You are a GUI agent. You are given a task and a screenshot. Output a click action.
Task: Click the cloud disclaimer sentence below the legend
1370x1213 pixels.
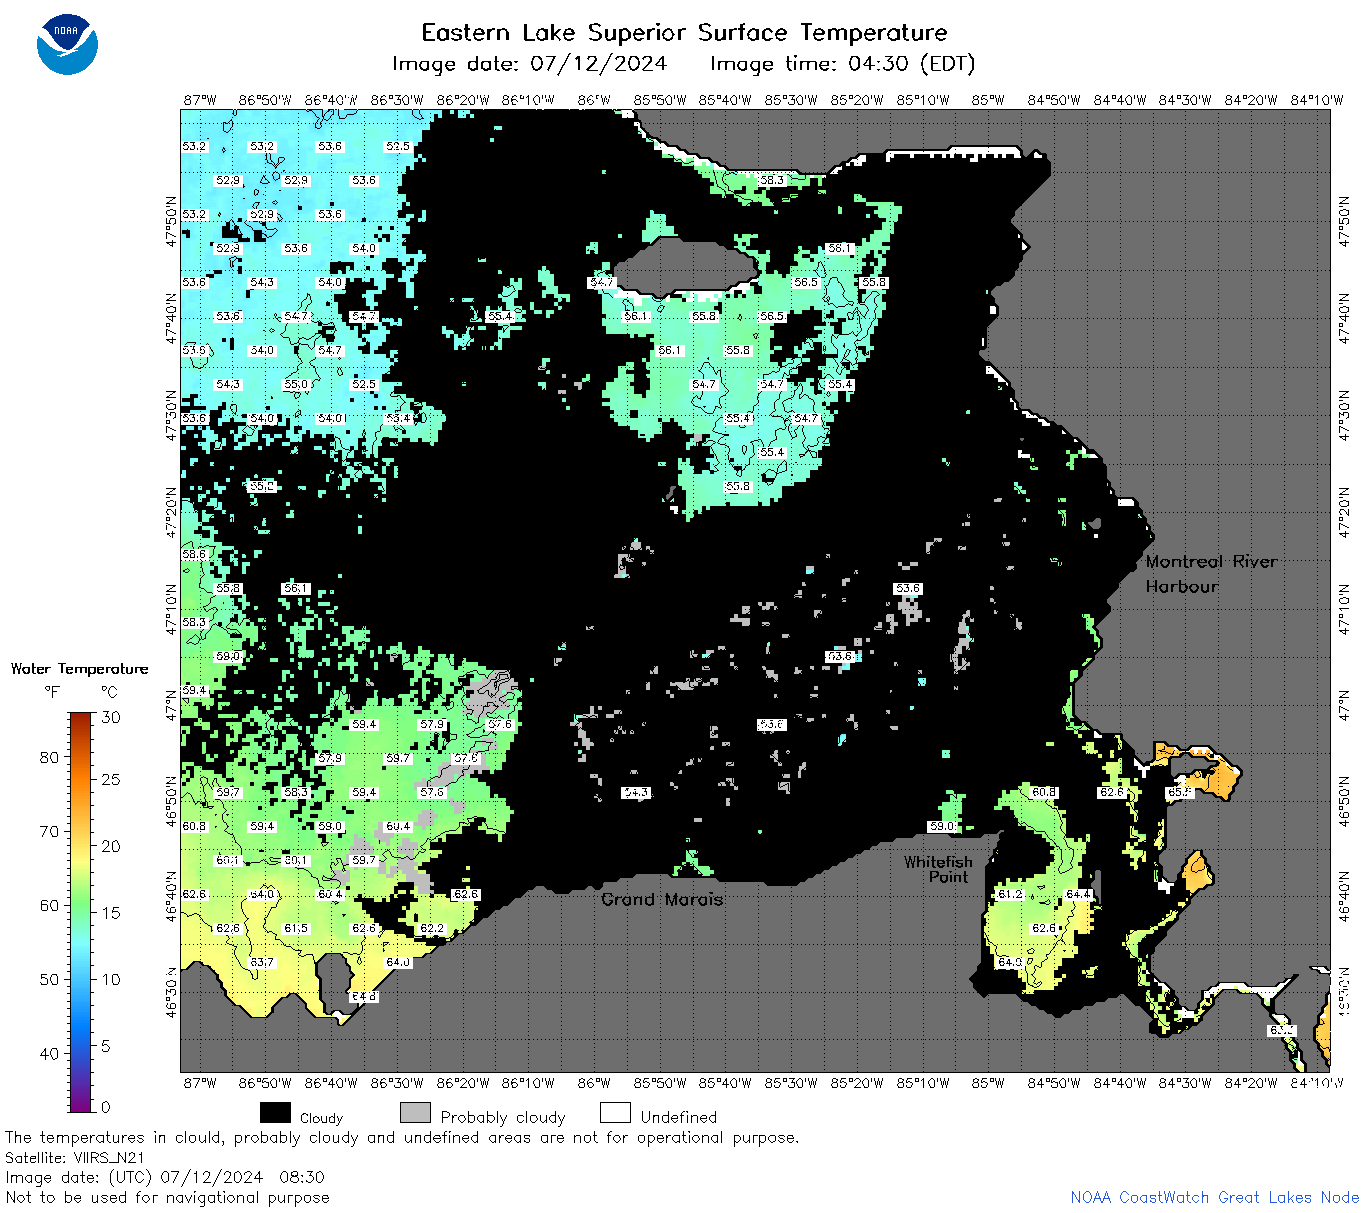click(402, 1137)
